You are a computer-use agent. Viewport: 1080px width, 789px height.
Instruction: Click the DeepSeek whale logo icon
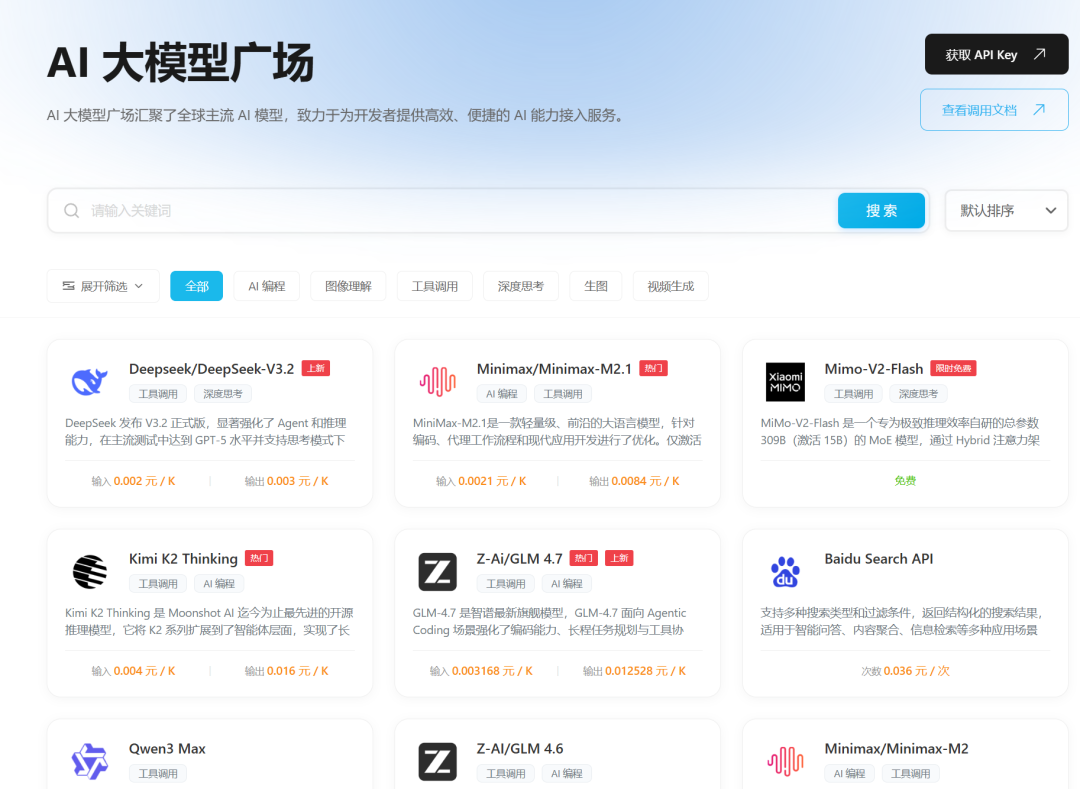coord(90,381)
